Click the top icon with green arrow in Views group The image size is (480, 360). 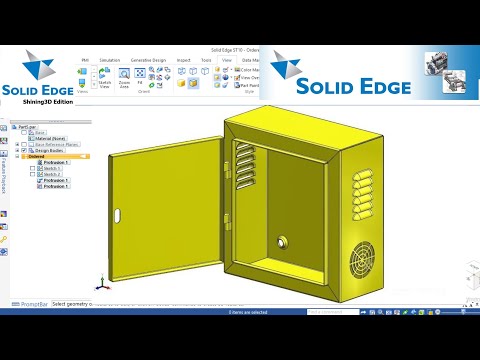point(82,71)
